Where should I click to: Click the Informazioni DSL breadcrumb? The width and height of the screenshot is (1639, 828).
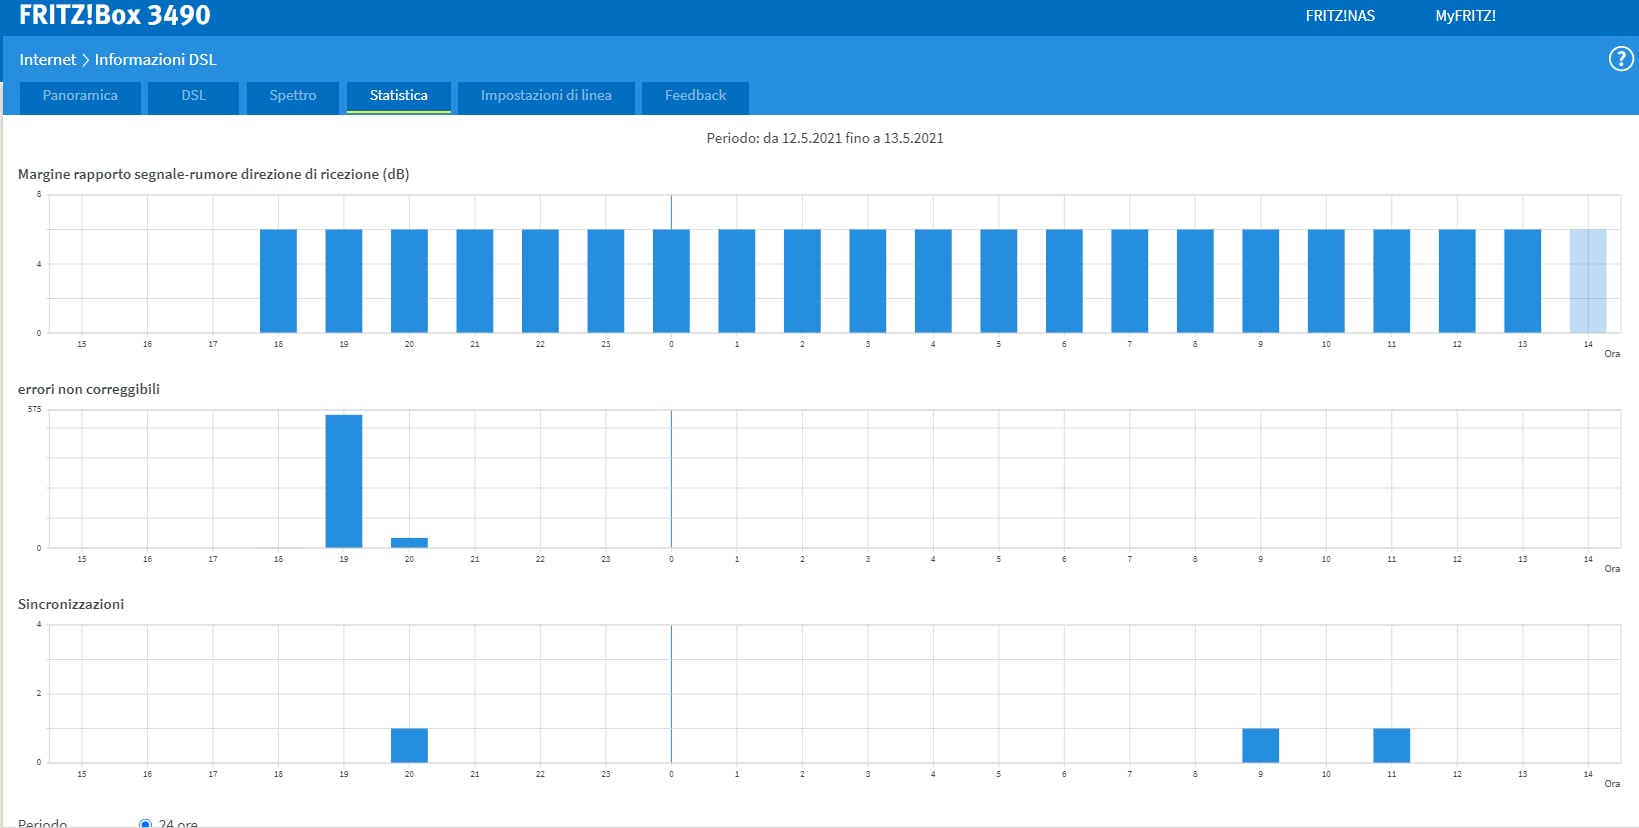pos(155,60)
